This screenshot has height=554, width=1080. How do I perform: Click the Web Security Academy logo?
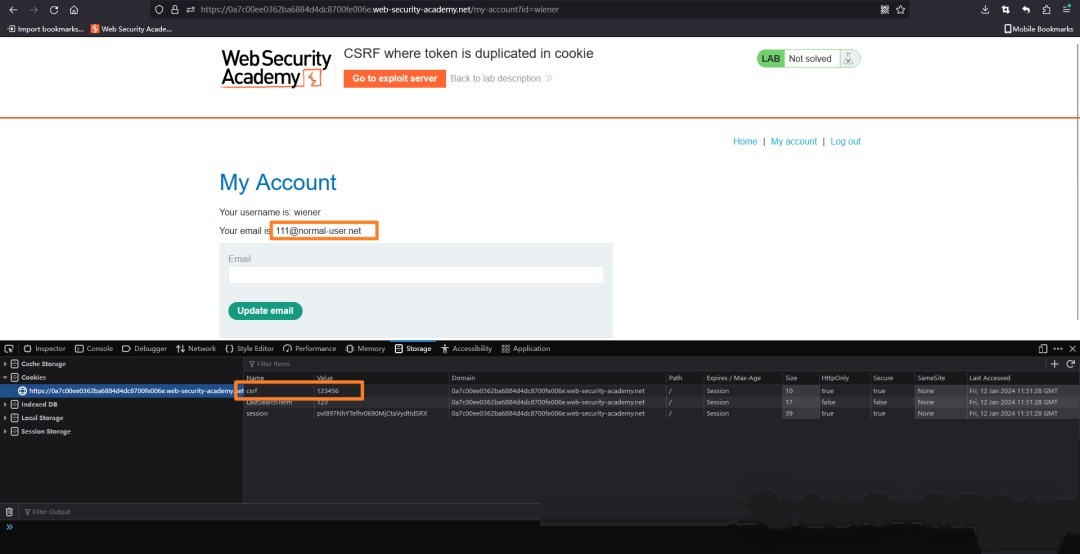click(276, 68)
